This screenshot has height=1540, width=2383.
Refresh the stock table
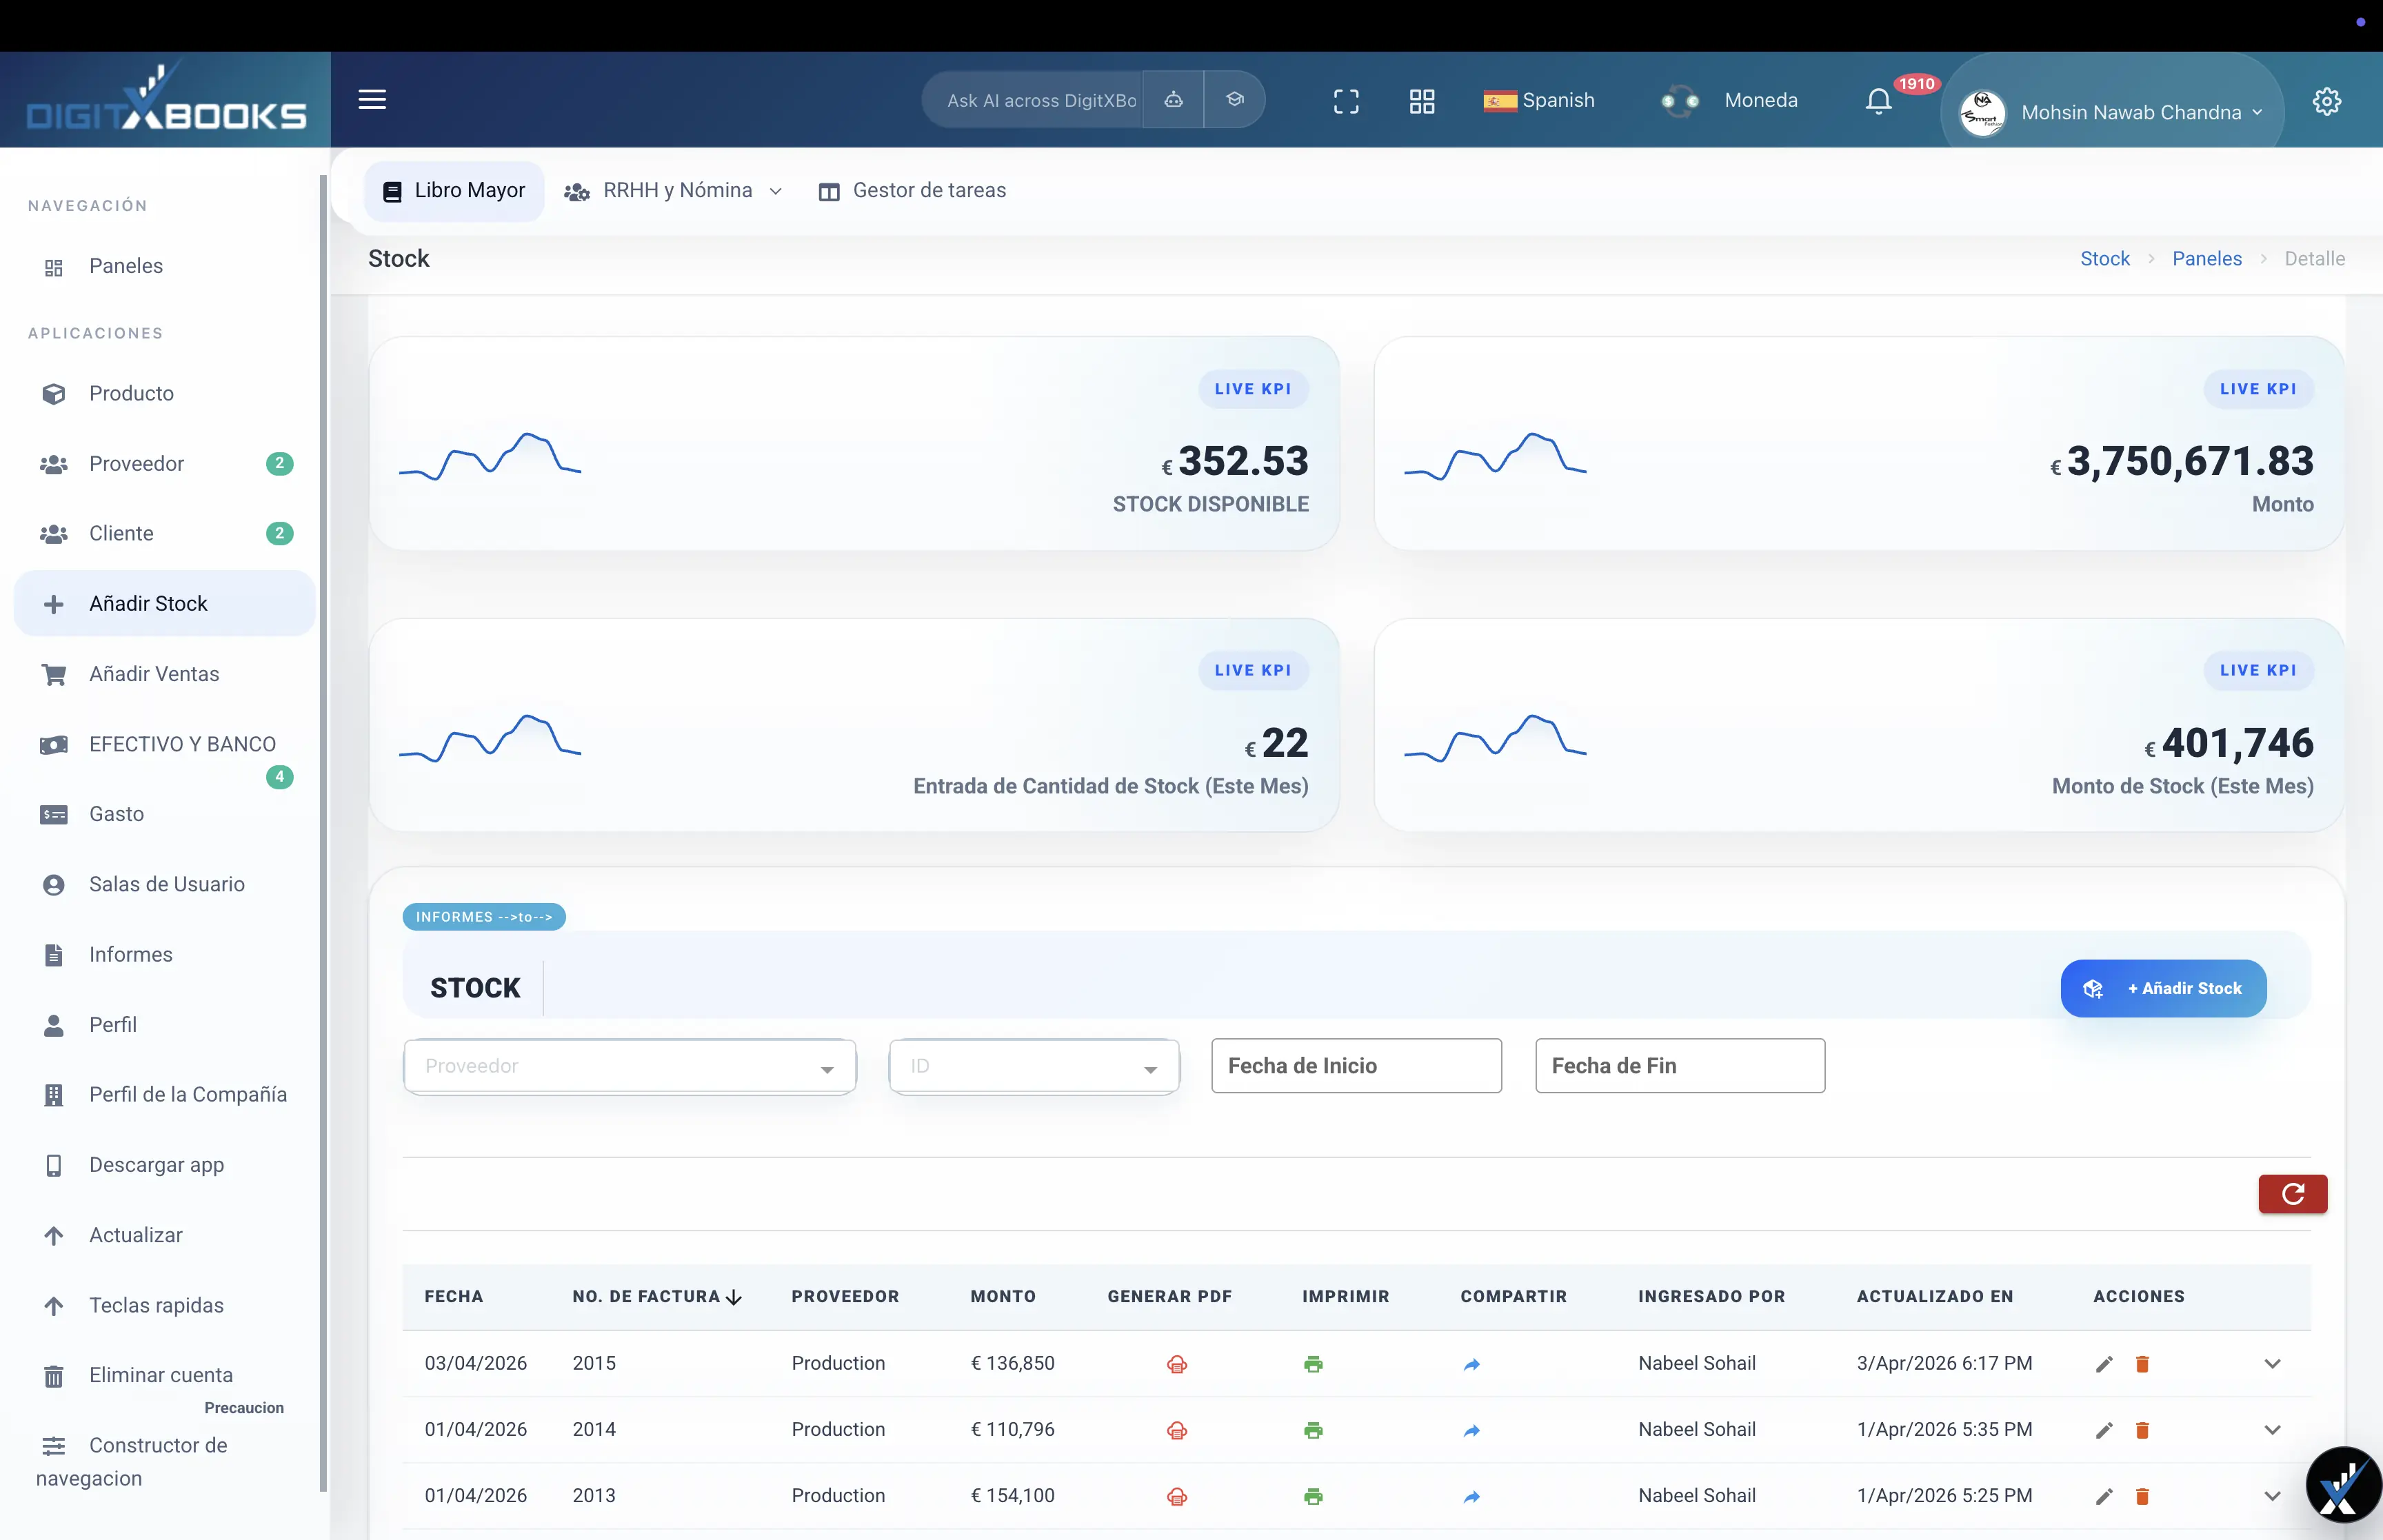(2292, 1194)
